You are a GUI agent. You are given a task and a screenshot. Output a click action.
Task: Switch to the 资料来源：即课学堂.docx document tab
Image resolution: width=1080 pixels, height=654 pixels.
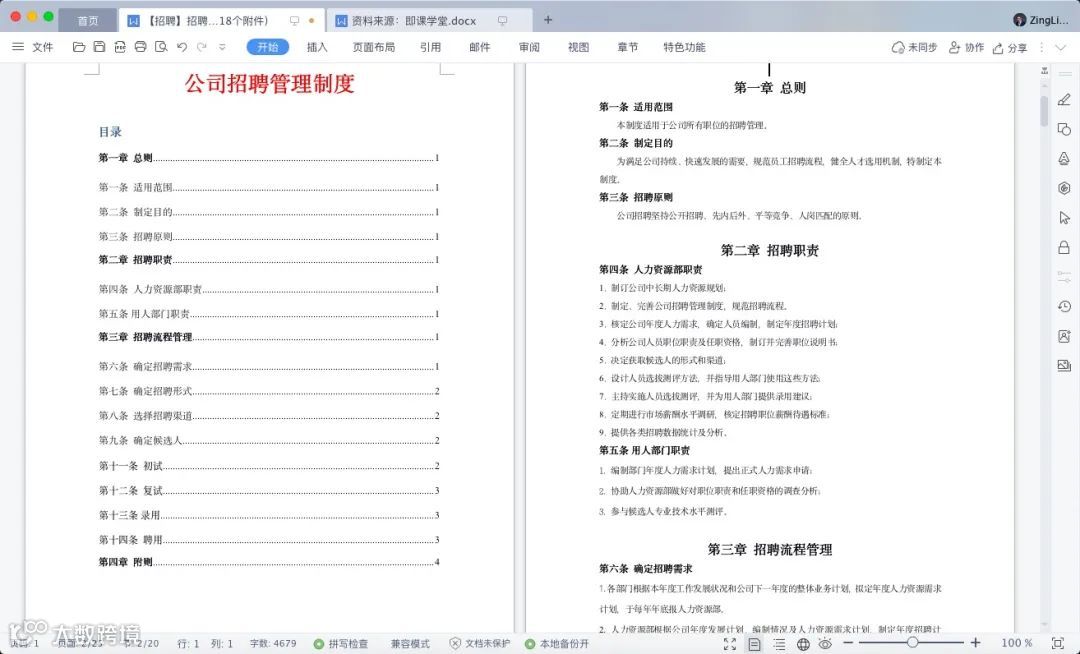(x=413, y=21)
